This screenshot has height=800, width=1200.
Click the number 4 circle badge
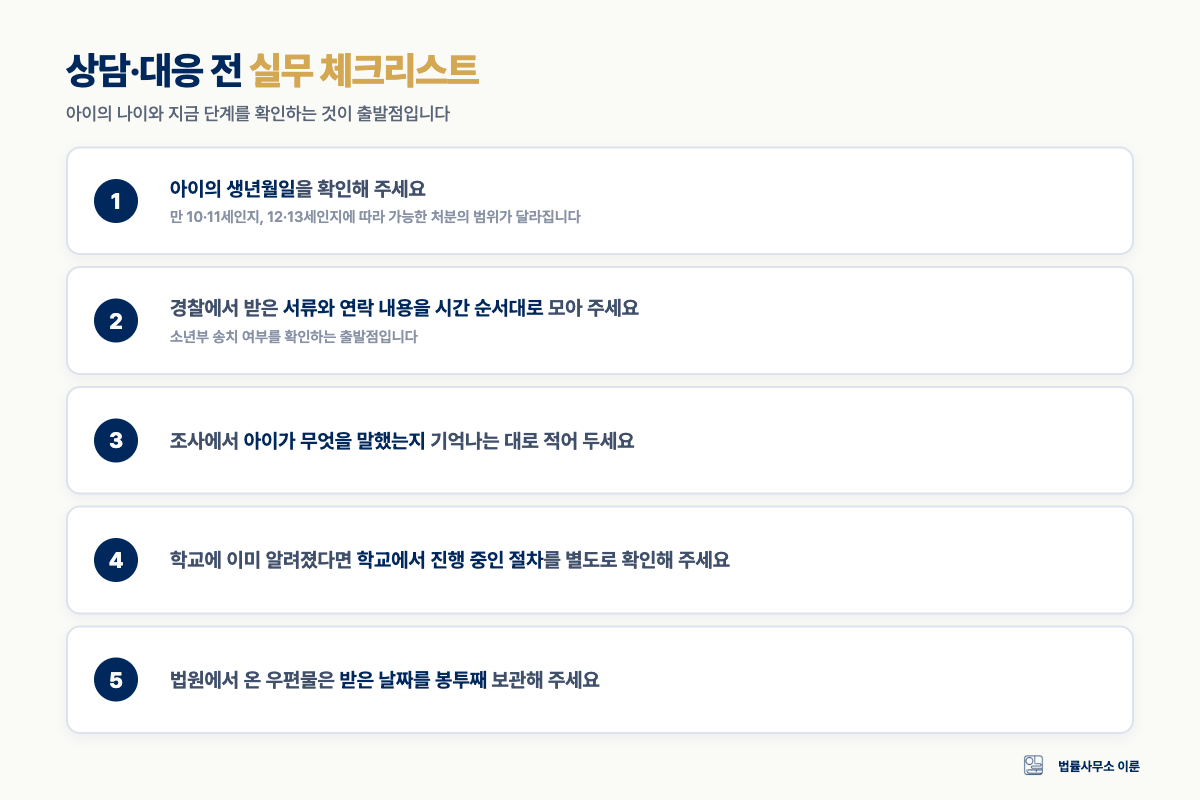[115, 560]
